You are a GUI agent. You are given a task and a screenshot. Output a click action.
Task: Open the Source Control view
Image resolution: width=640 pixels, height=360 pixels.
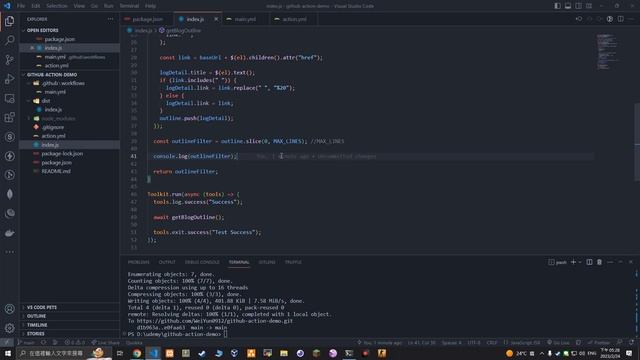[x=9, y=60]
